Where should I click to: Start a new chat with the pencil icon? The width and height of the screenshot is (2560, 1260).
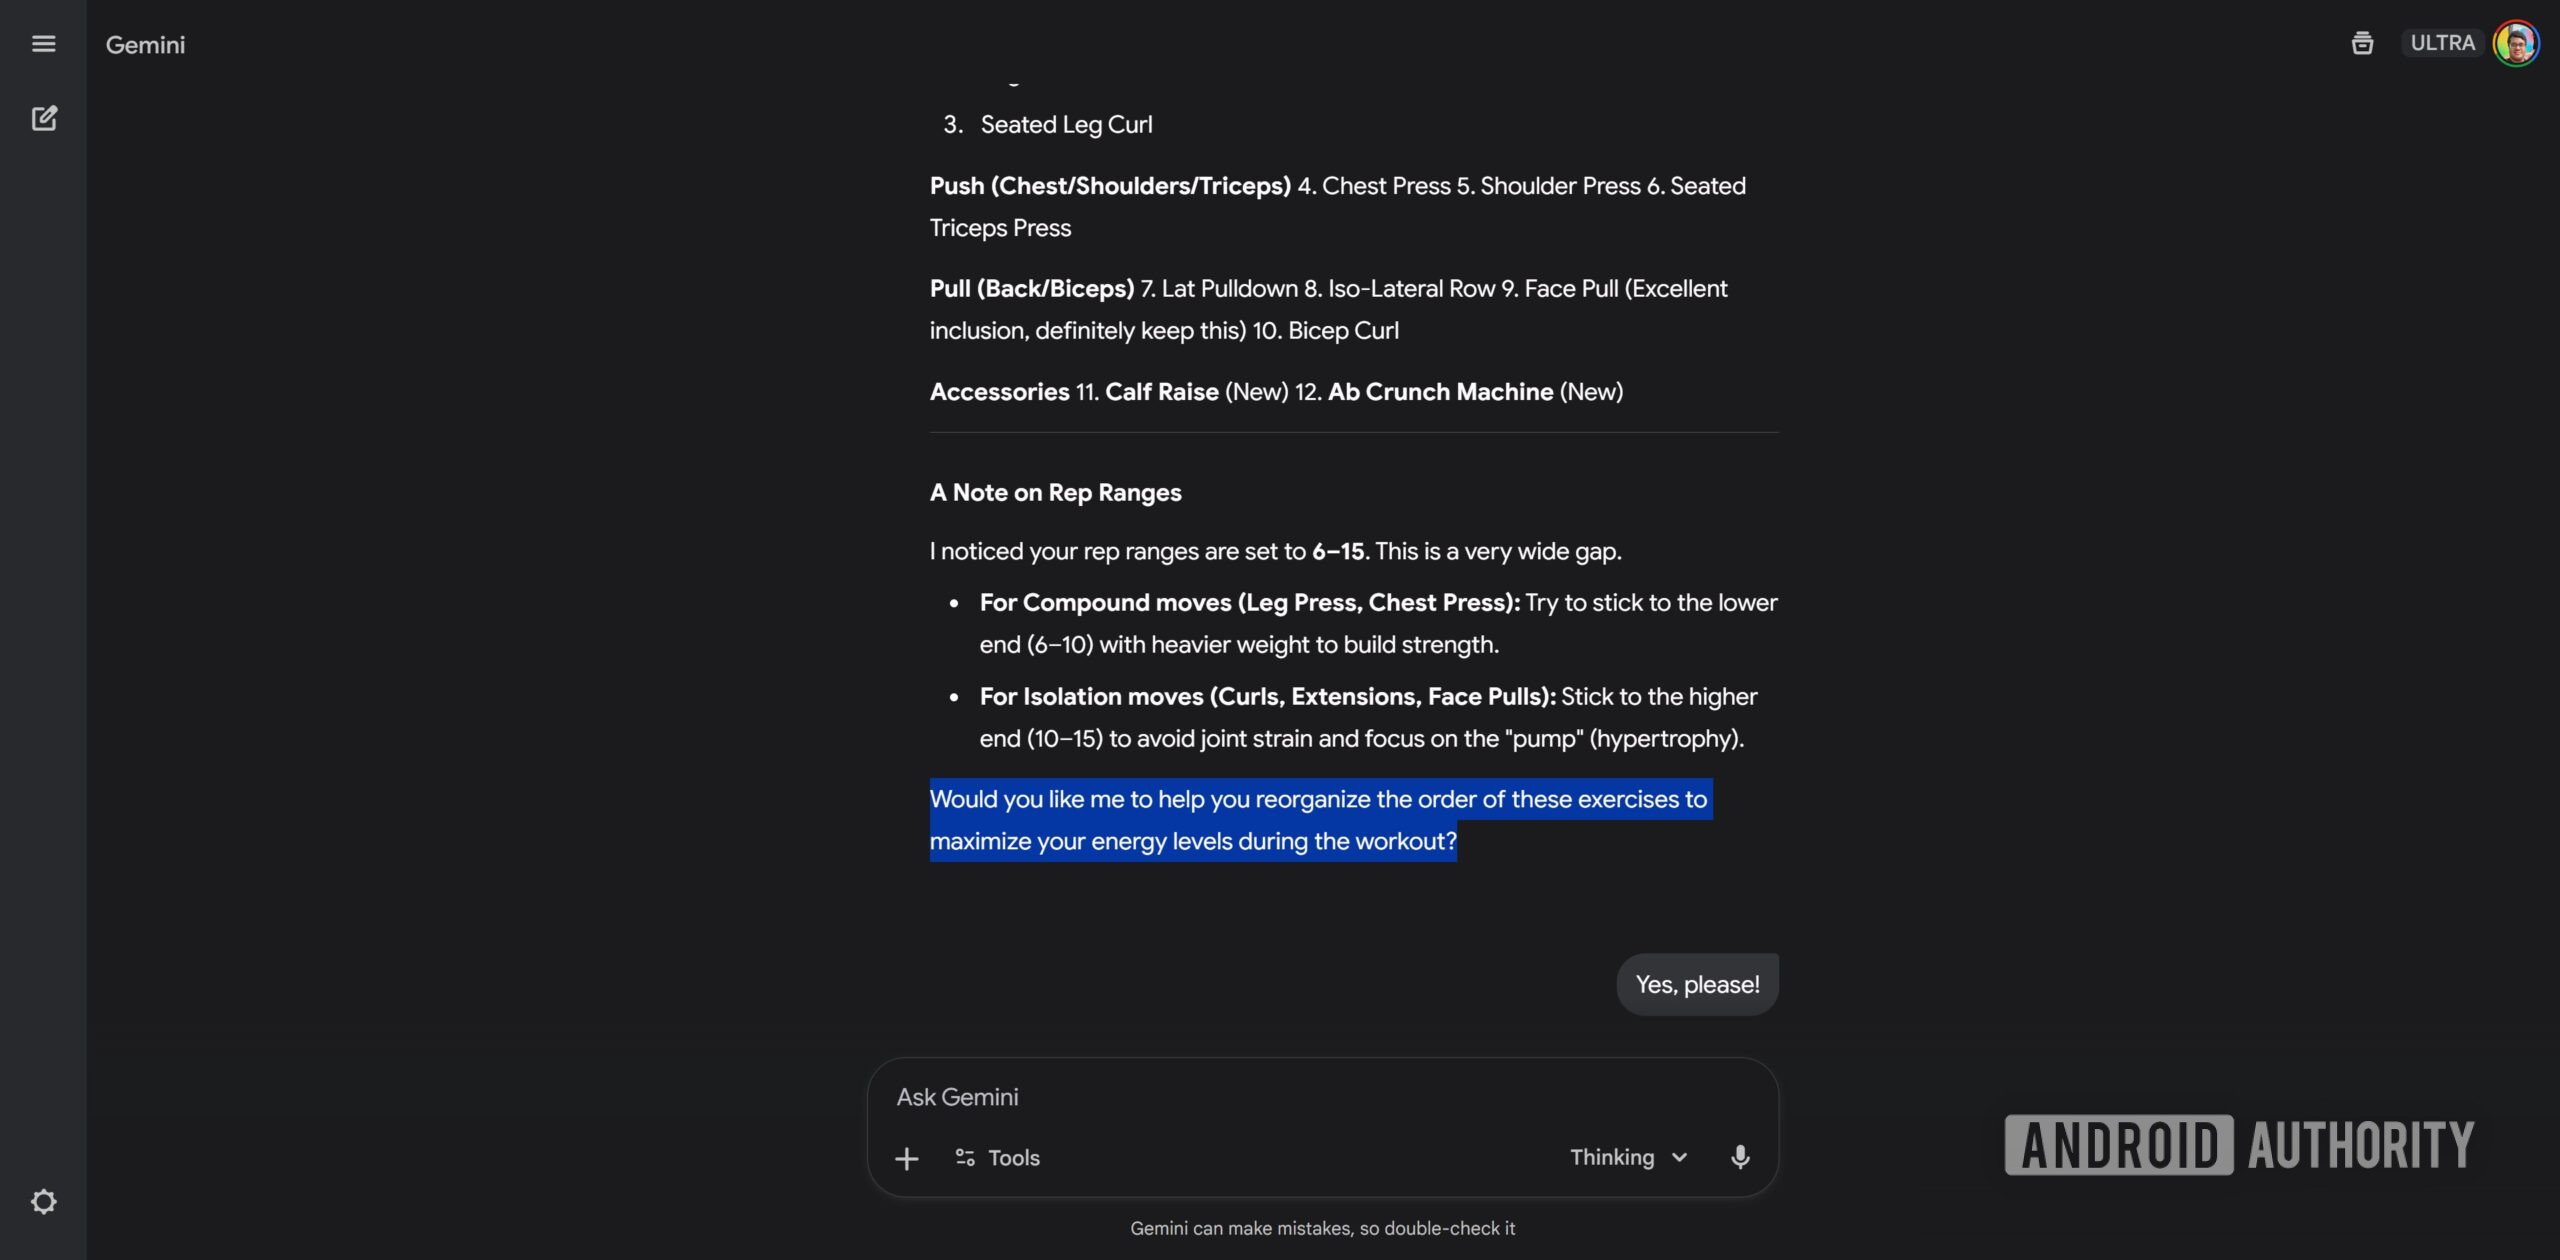(x=44, y=118)
